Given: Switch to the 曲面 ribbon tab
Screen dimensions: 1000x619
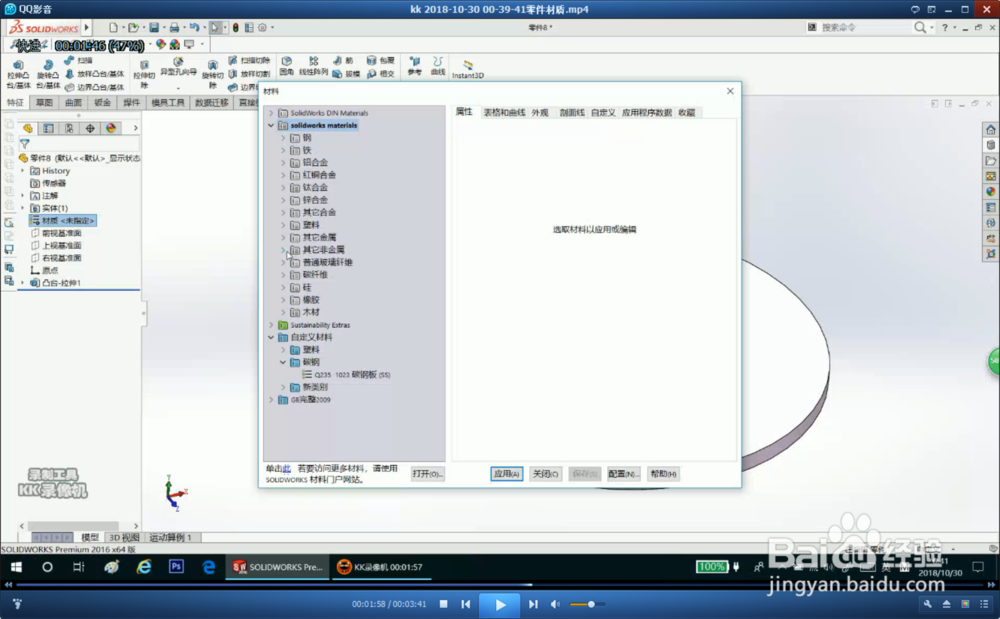Looking at the screenshot, I should (73, 103).
